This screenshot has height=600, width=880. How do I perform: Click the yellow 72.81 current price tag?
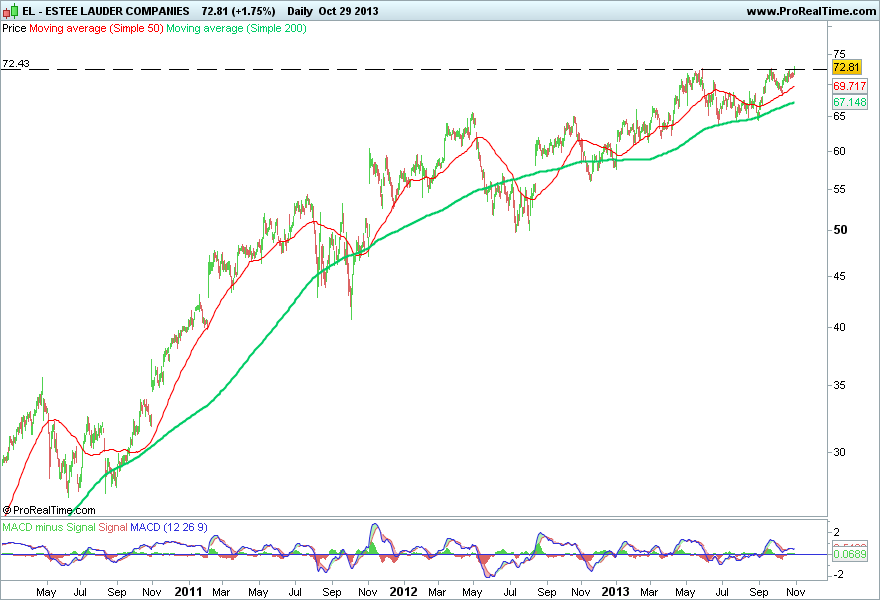click(846, 67)
